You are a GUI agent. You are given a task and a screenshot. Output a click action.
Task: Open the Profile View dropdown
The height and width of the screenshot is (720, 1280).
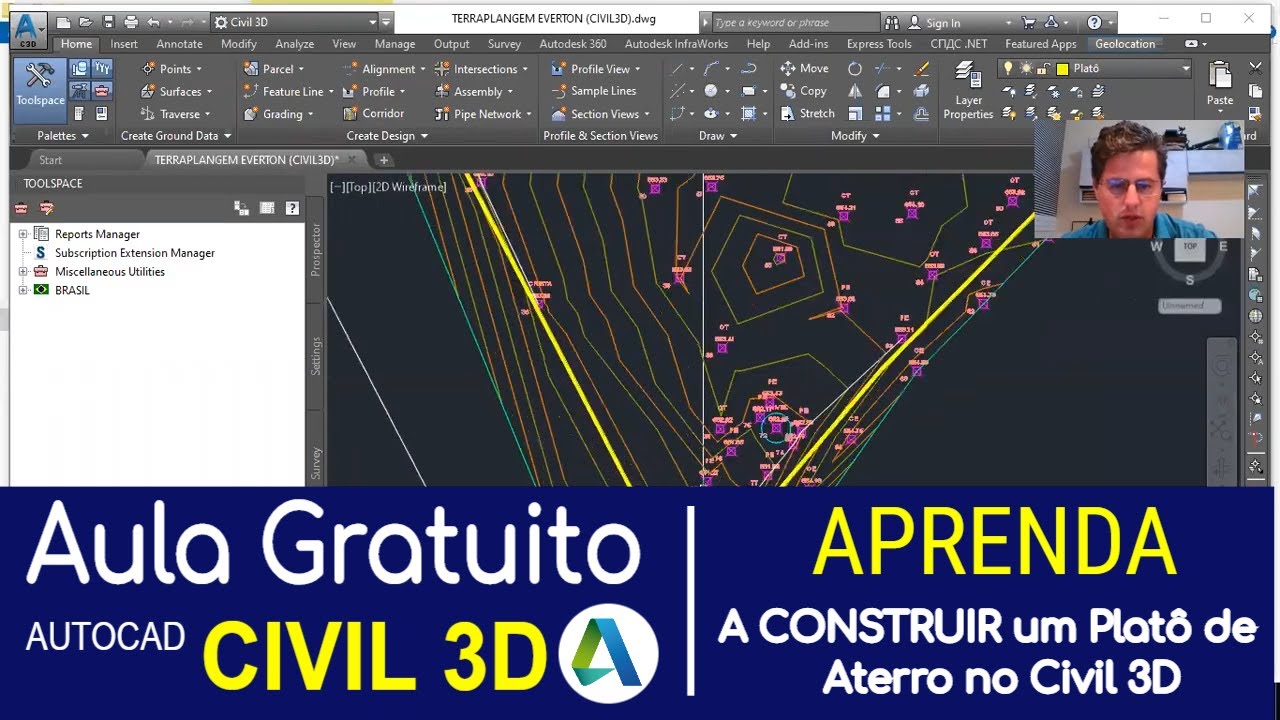(599, 69)
